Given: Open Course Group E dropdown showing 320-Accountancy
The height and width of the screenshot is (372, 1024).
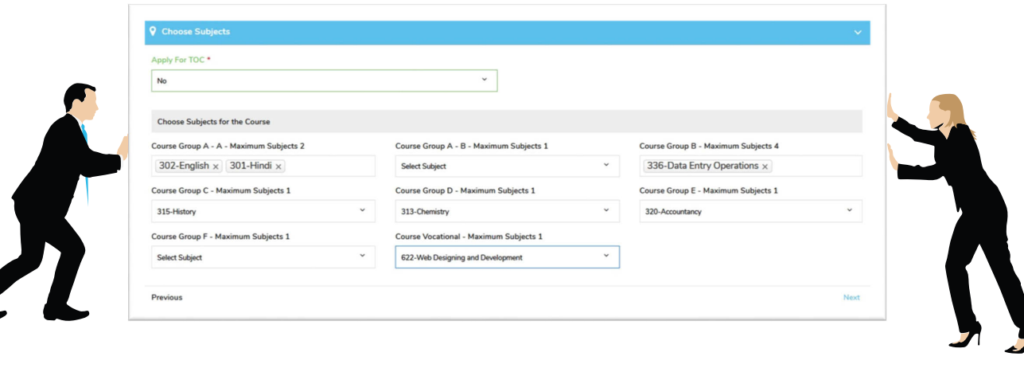Looking at the screenshot, I should [x=750, y=211].
